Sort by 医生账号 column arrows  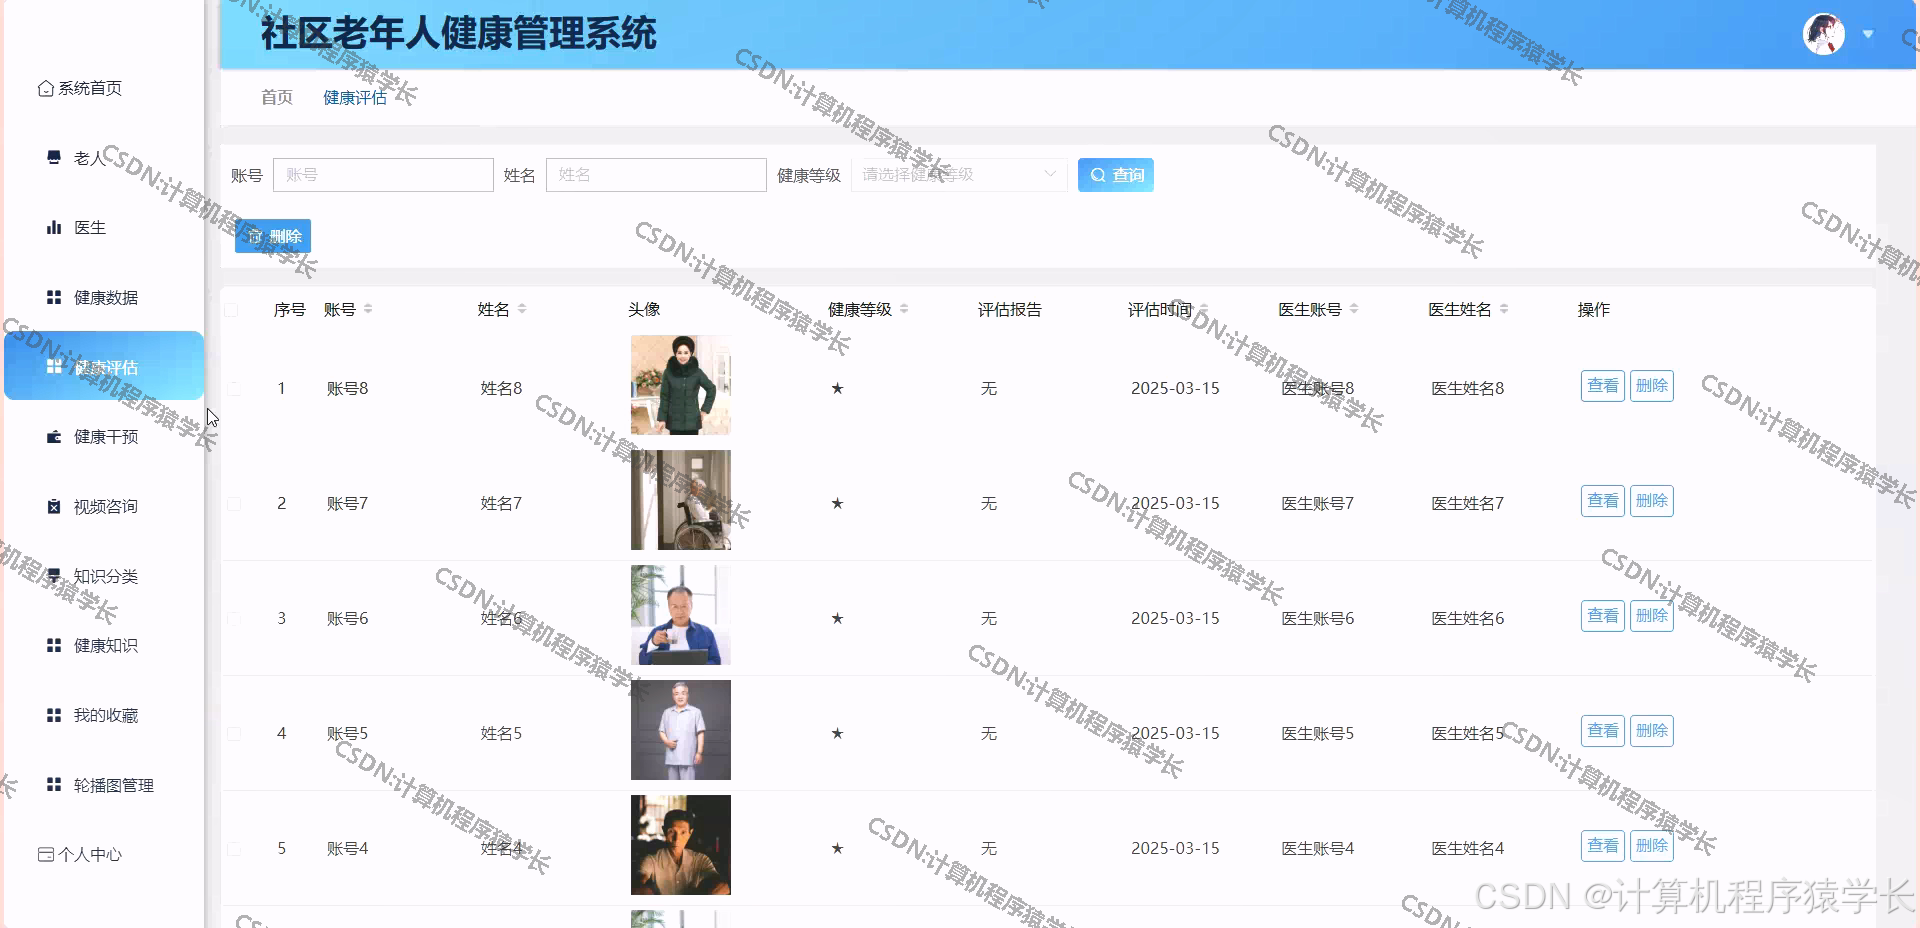[1354, 309]
